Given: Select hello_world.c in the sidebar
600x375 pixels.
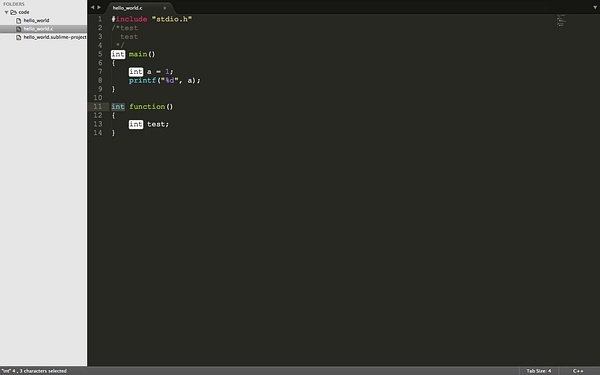Looking at the screenshot, I should [44, 29].
